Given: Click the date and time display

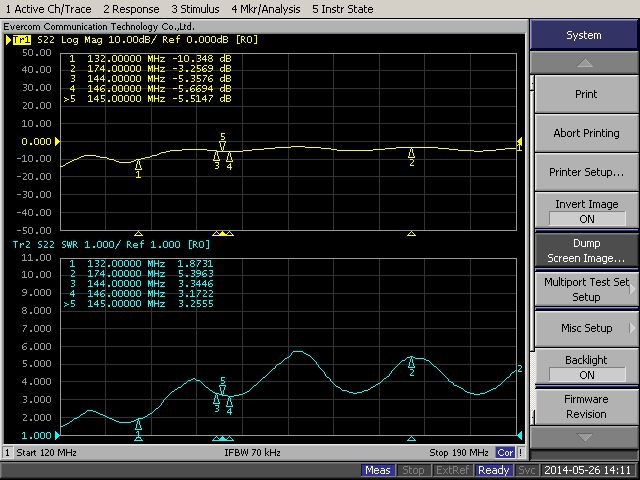Looking at the screenshot, I should tap(588, 470).
